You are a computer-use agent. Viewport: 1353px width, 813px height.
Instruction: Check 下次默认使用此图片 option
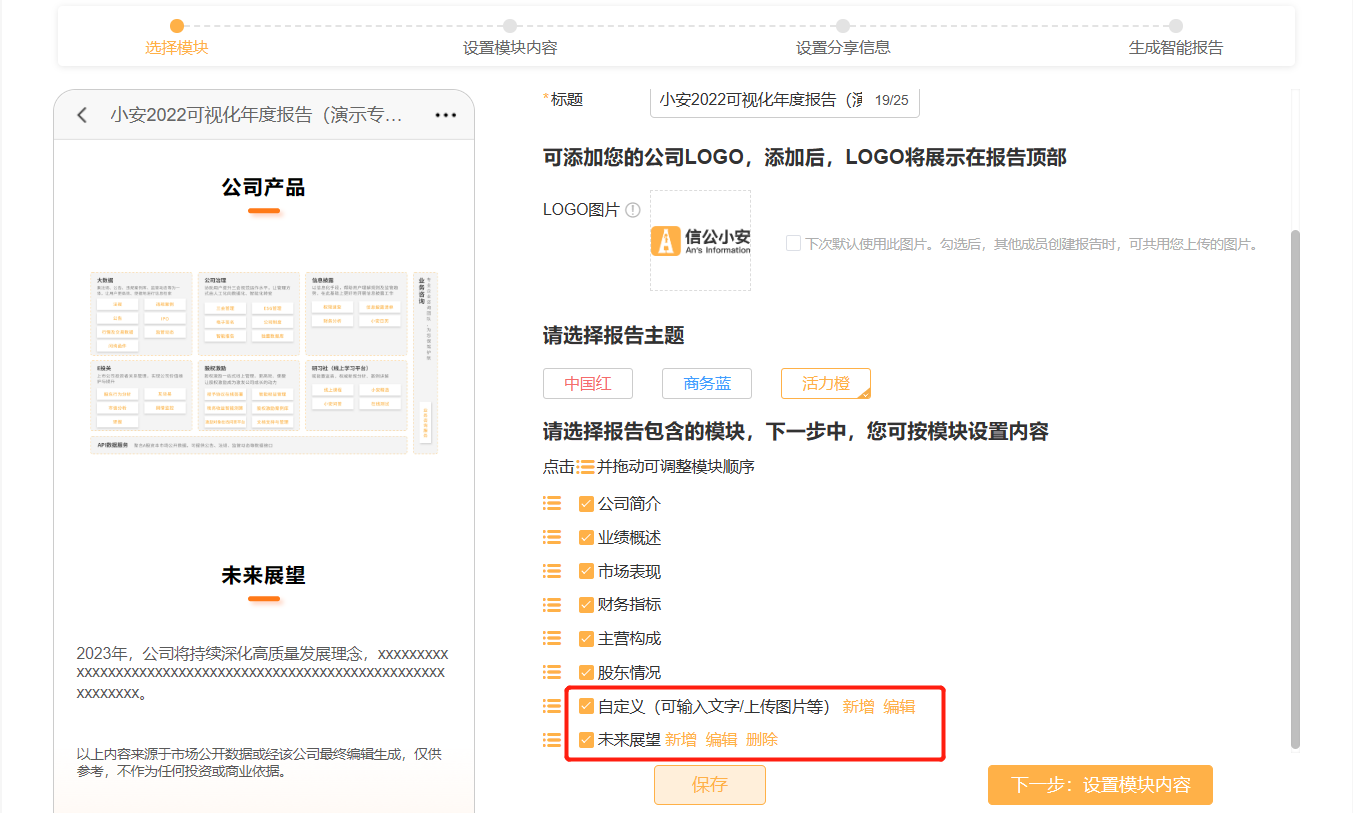click(793, 243)
